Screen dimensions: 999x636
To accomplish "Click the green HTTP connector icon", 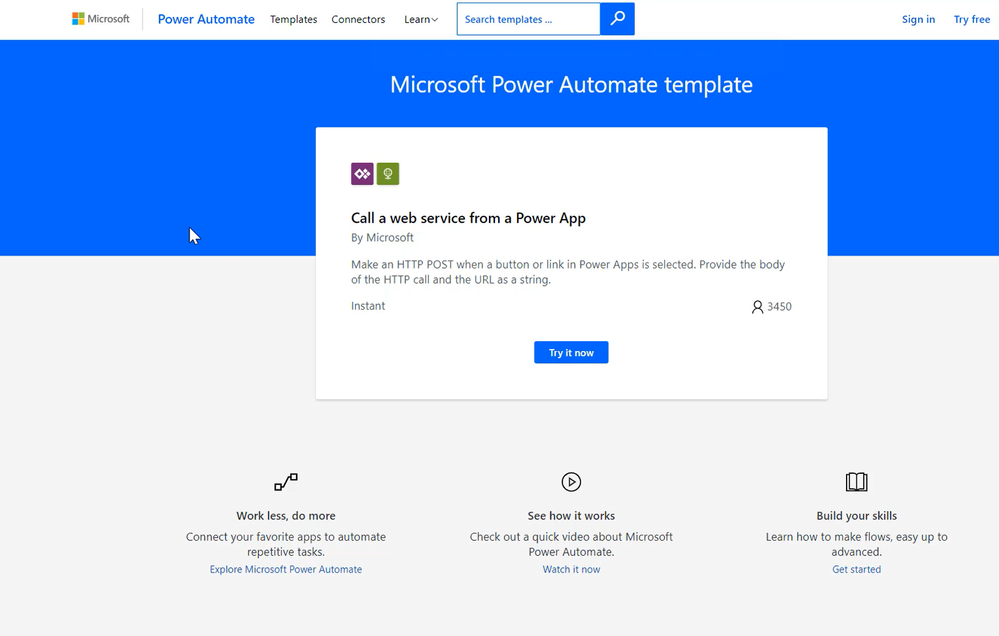I will click(x=387, y=173).
